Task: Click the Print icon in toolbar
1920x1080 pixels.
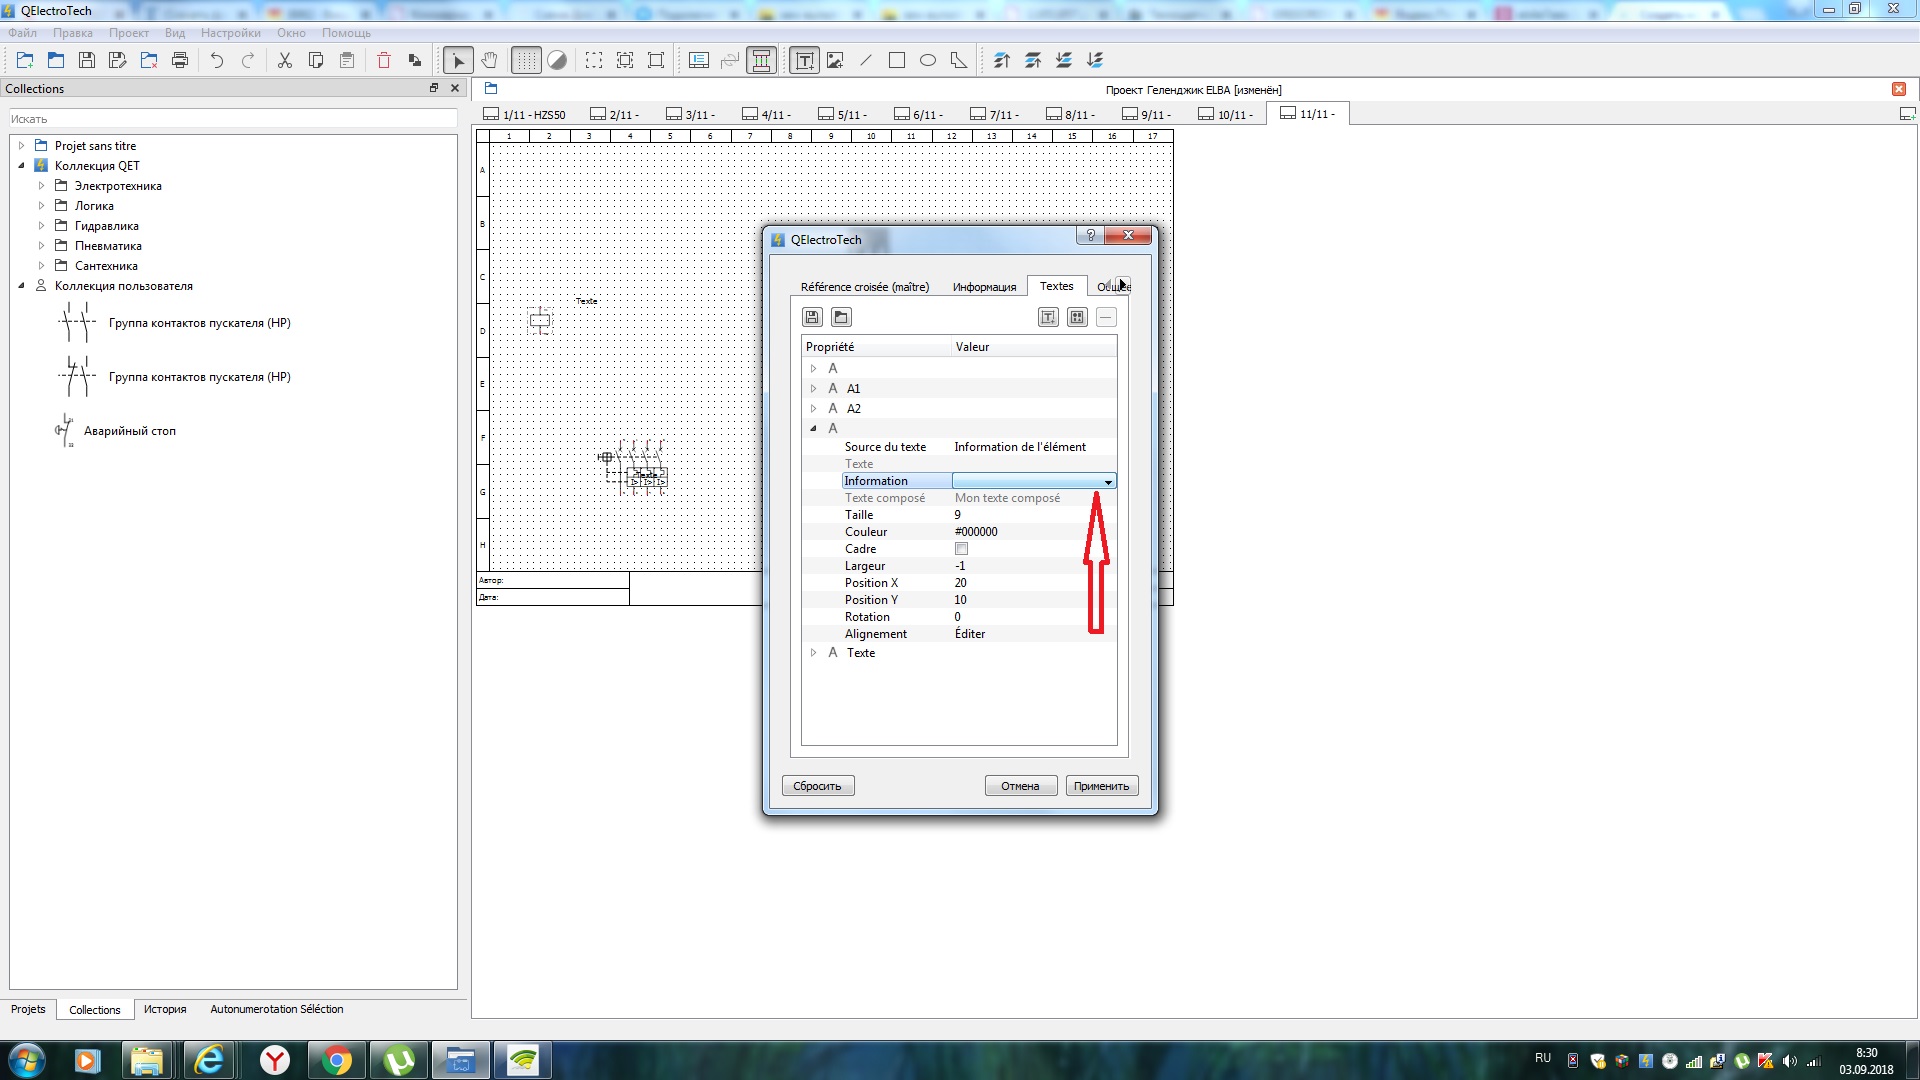Action: [x=180, y=61]
